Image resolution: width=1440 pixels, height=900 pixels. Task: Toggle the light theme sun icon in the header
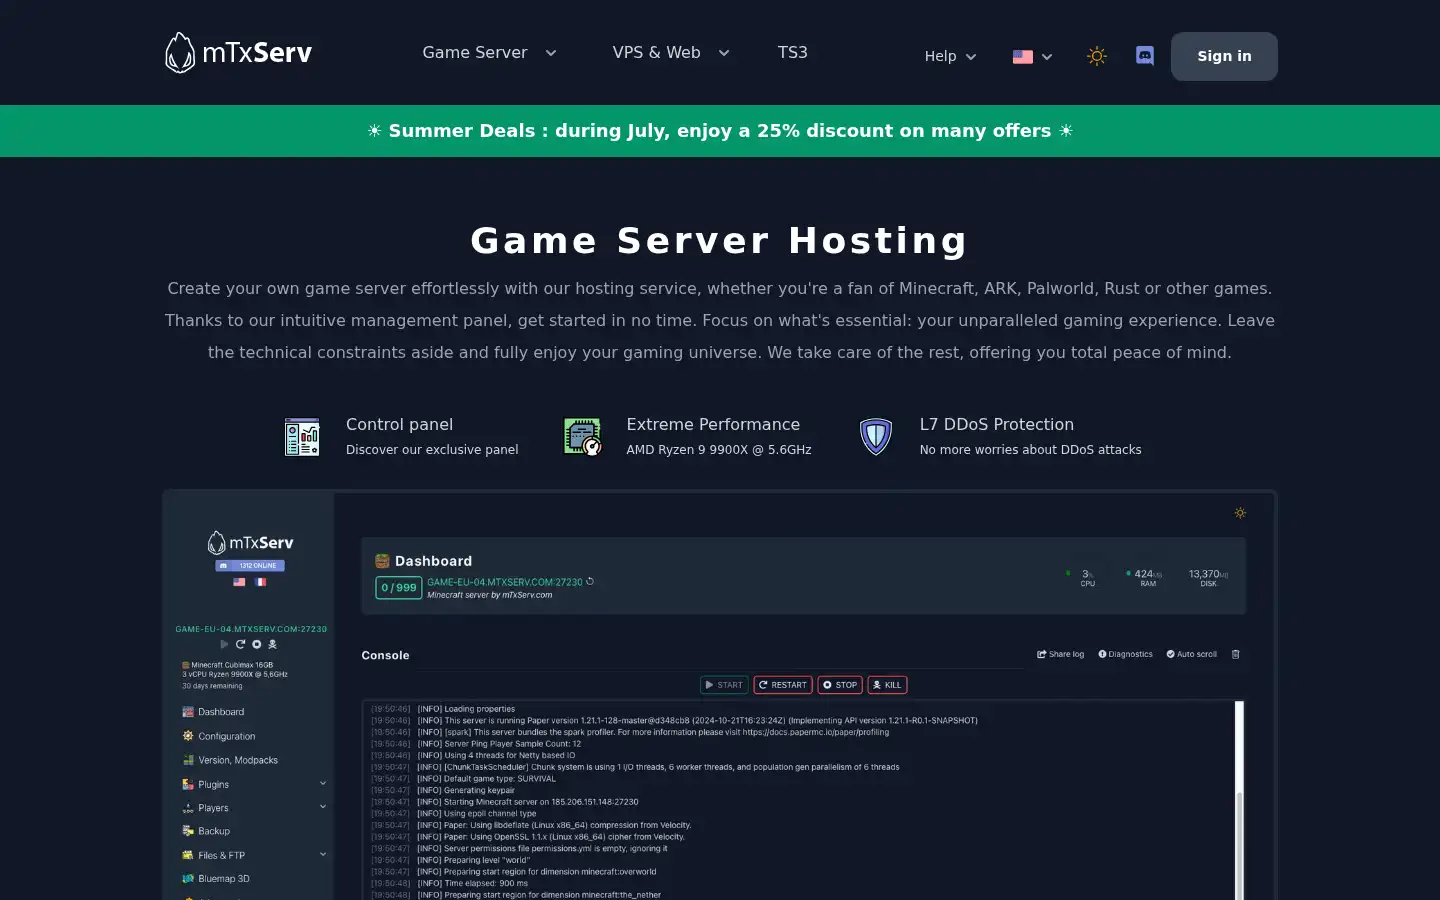[1097, 56]
